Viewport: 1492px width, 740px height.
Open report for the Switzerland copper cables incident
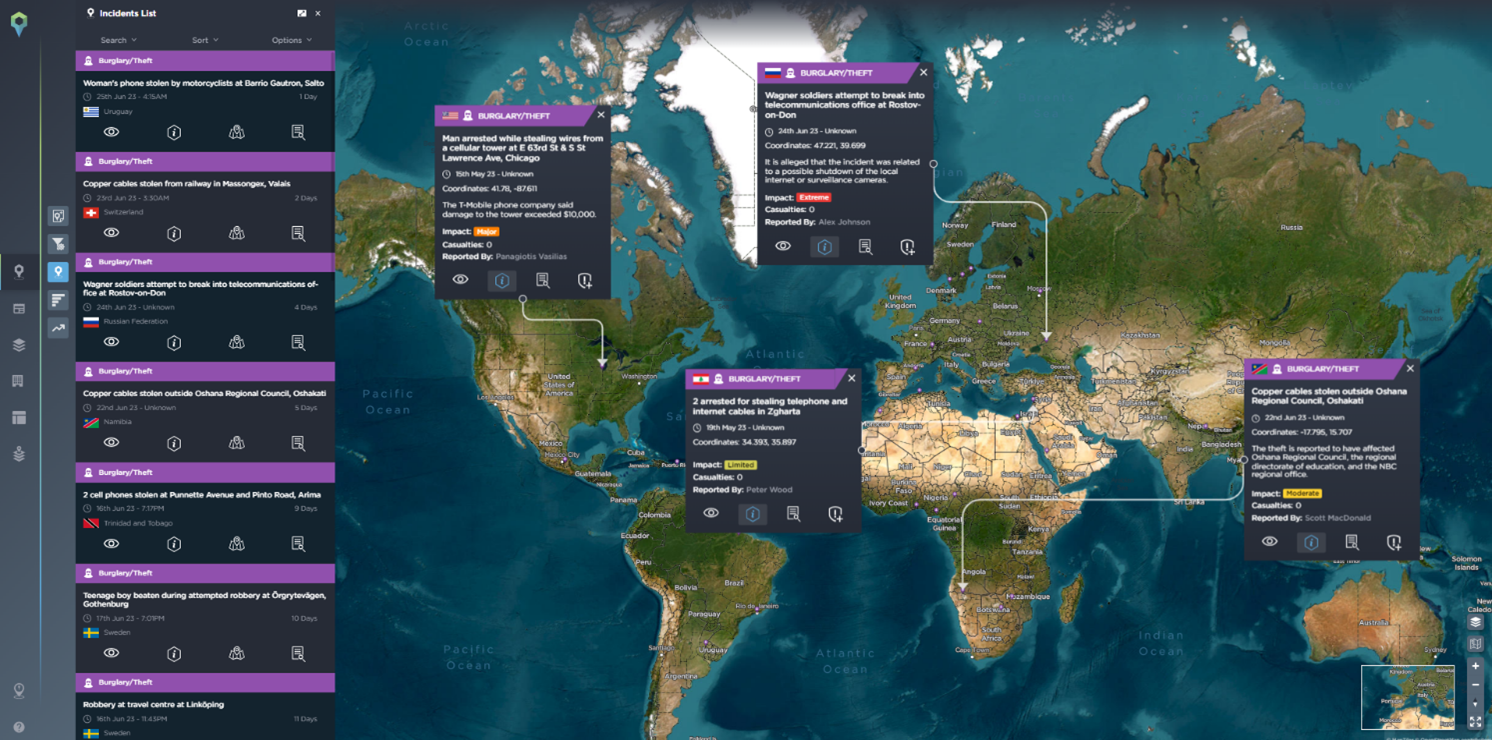coord(298,233)
